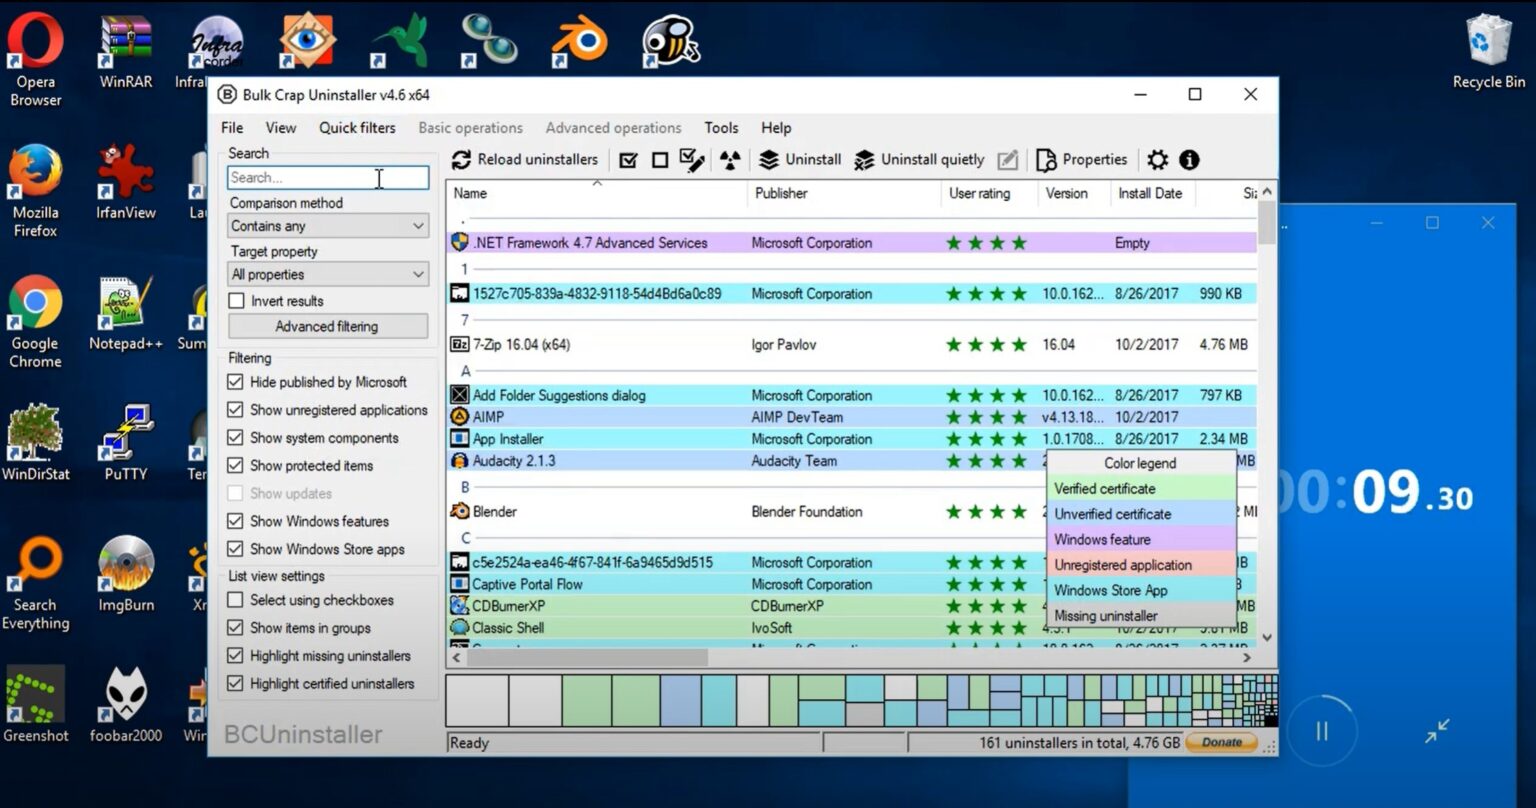Toggle Show system components checkbox
The width and height of the screenshot is (1536, 808).
click(236, 438)
